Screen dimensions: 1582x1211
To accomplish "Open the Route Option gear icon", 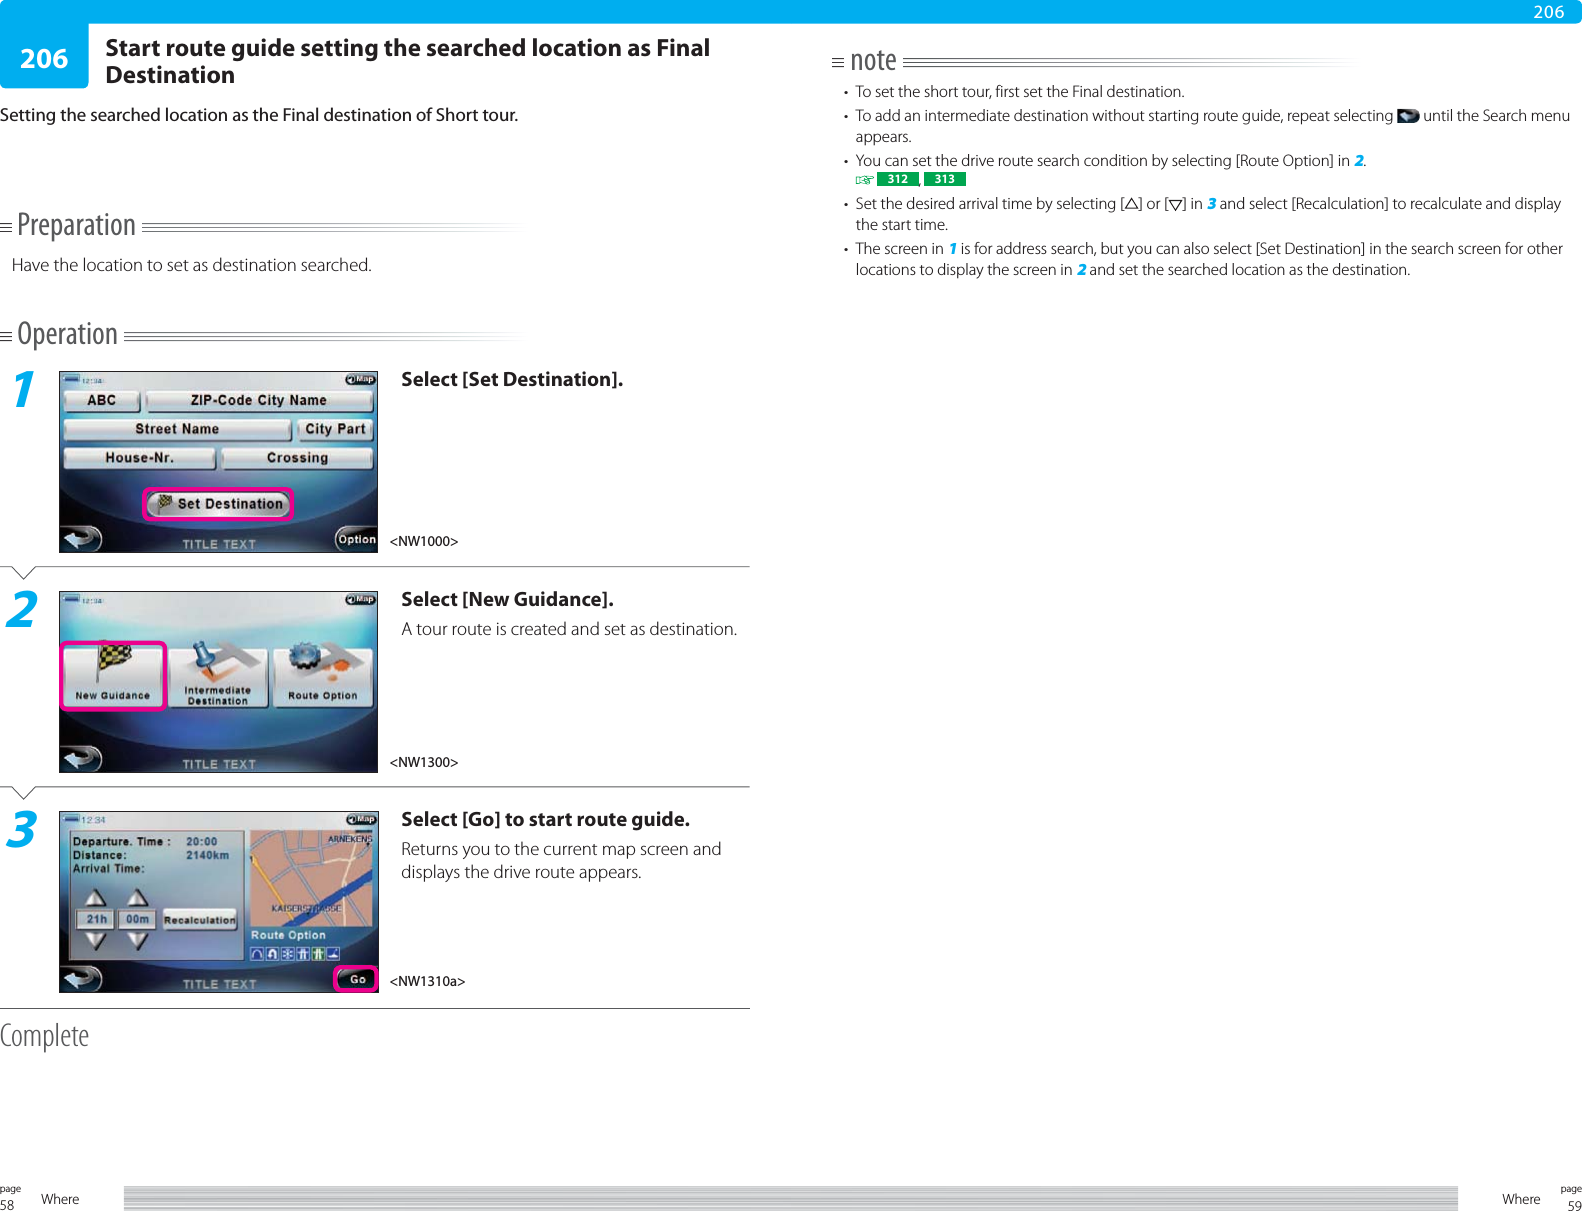I will [323, 676].
